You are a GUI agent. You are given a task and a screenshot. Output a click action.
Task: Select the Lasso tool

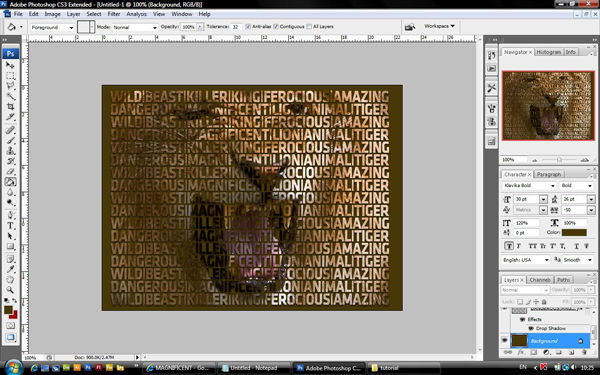pos(10,85)
